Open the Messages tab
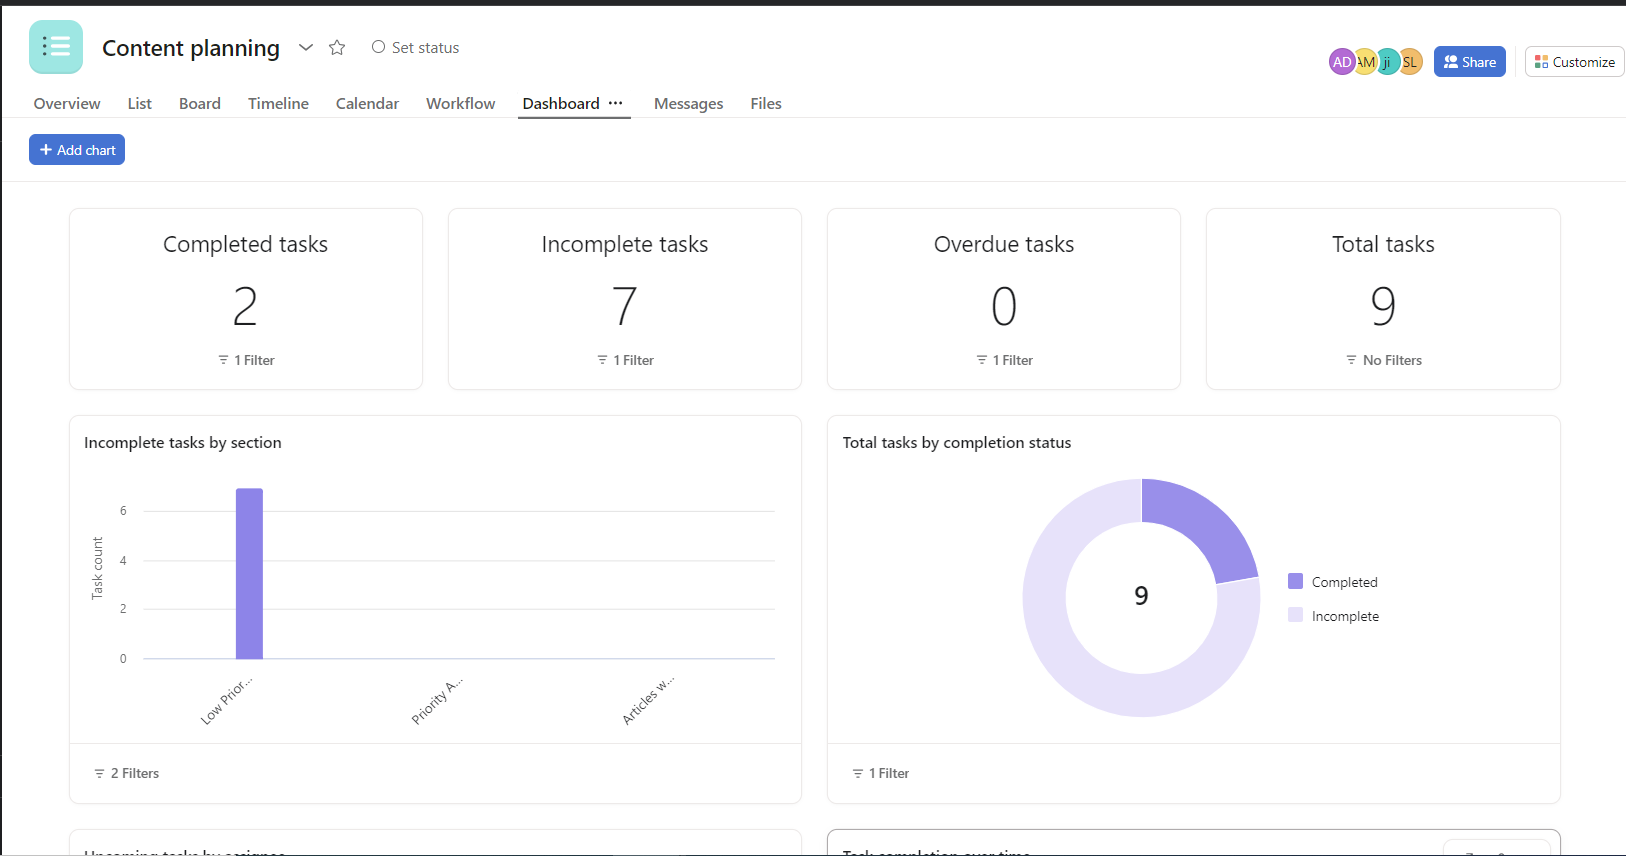Screen dimensions: 1626x856 click(688, 104)
